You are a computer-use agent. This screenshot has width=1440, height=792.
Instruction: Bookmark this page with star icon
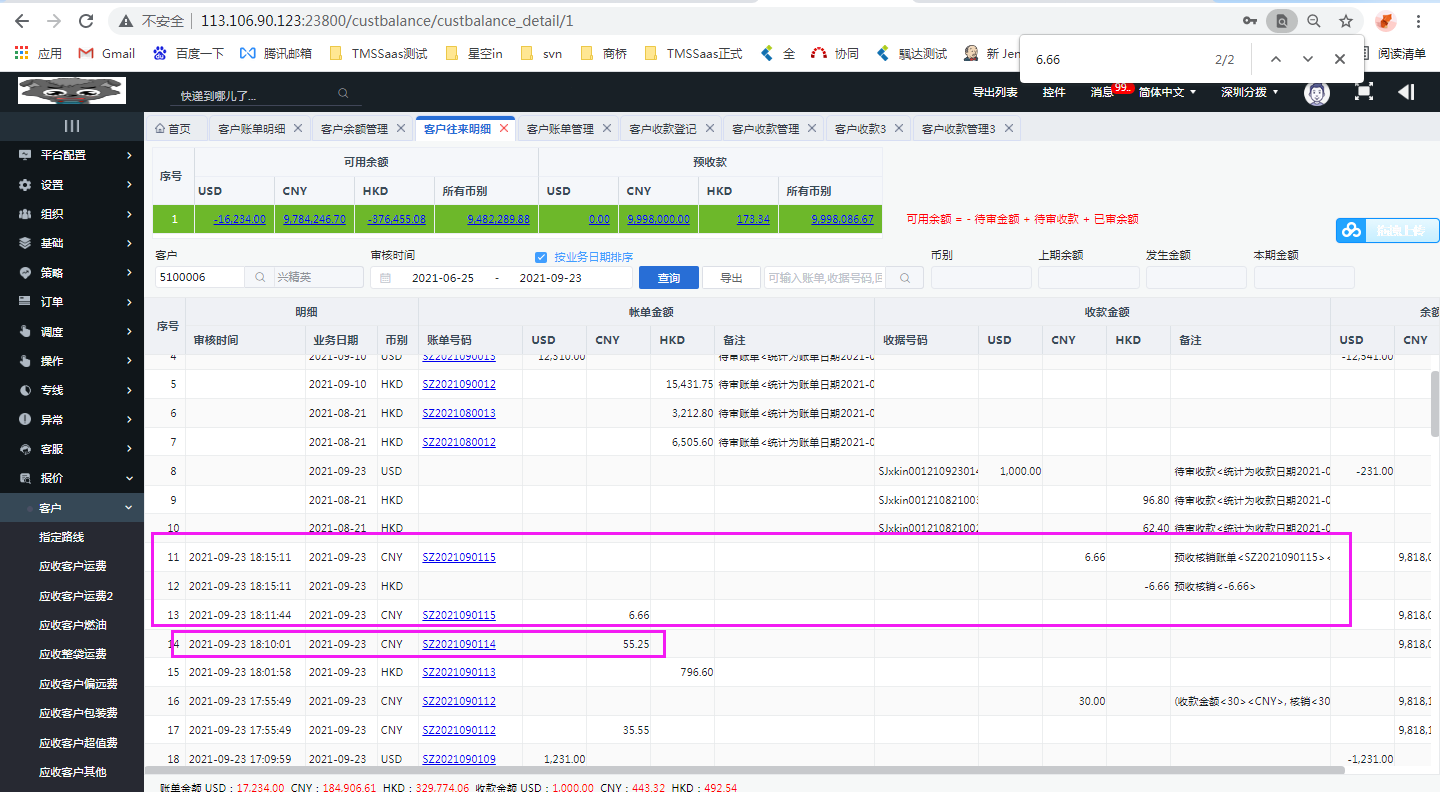pos(1346,20)
